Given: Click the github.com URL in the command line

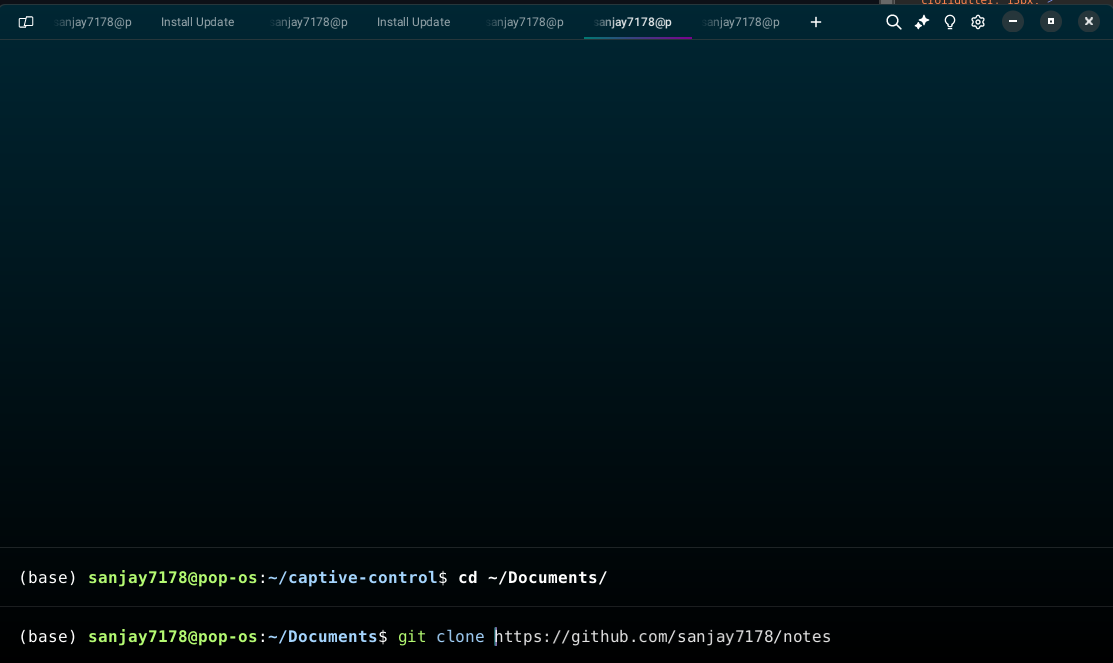Looking at the screenshot, I should click(663, 637).
